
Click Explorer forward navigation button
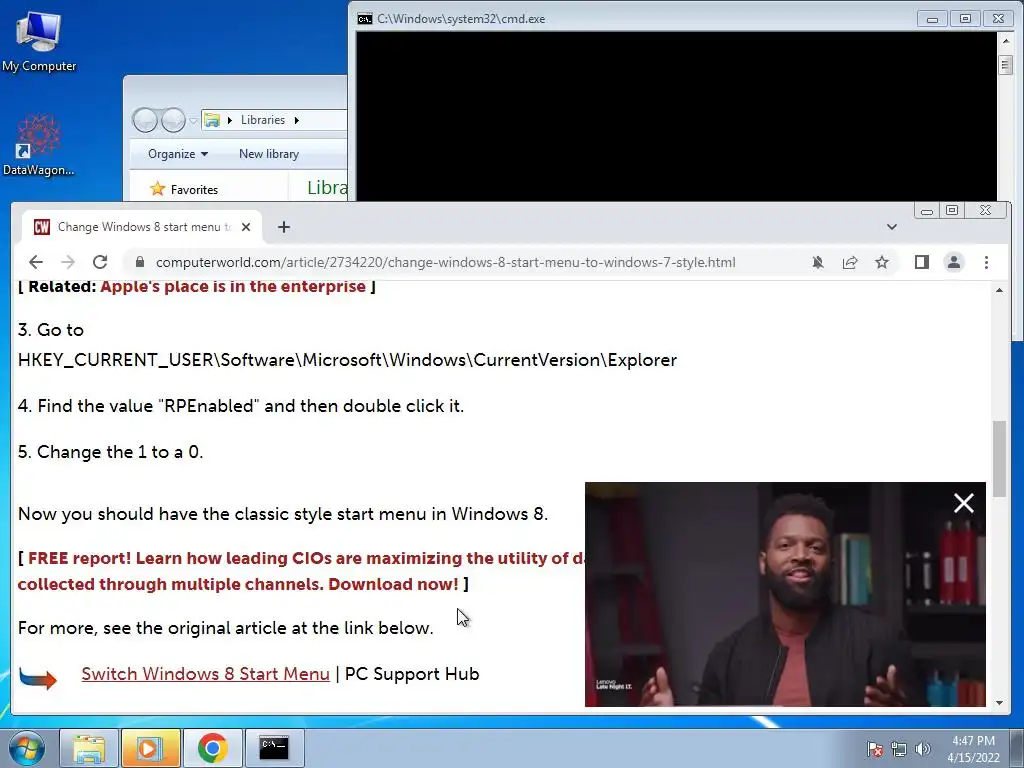173,120
